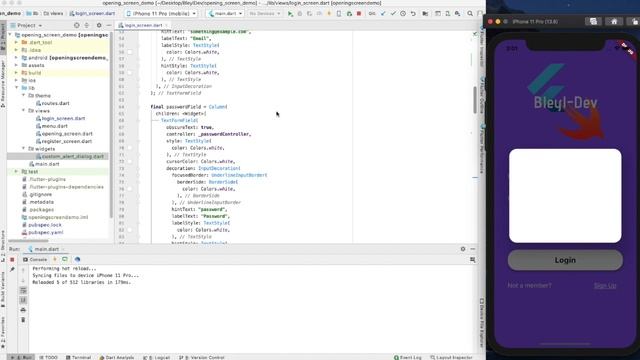This screenshot has width=640, height=360.
Task: Open Project panel settings gear
Action: (99, 25)
